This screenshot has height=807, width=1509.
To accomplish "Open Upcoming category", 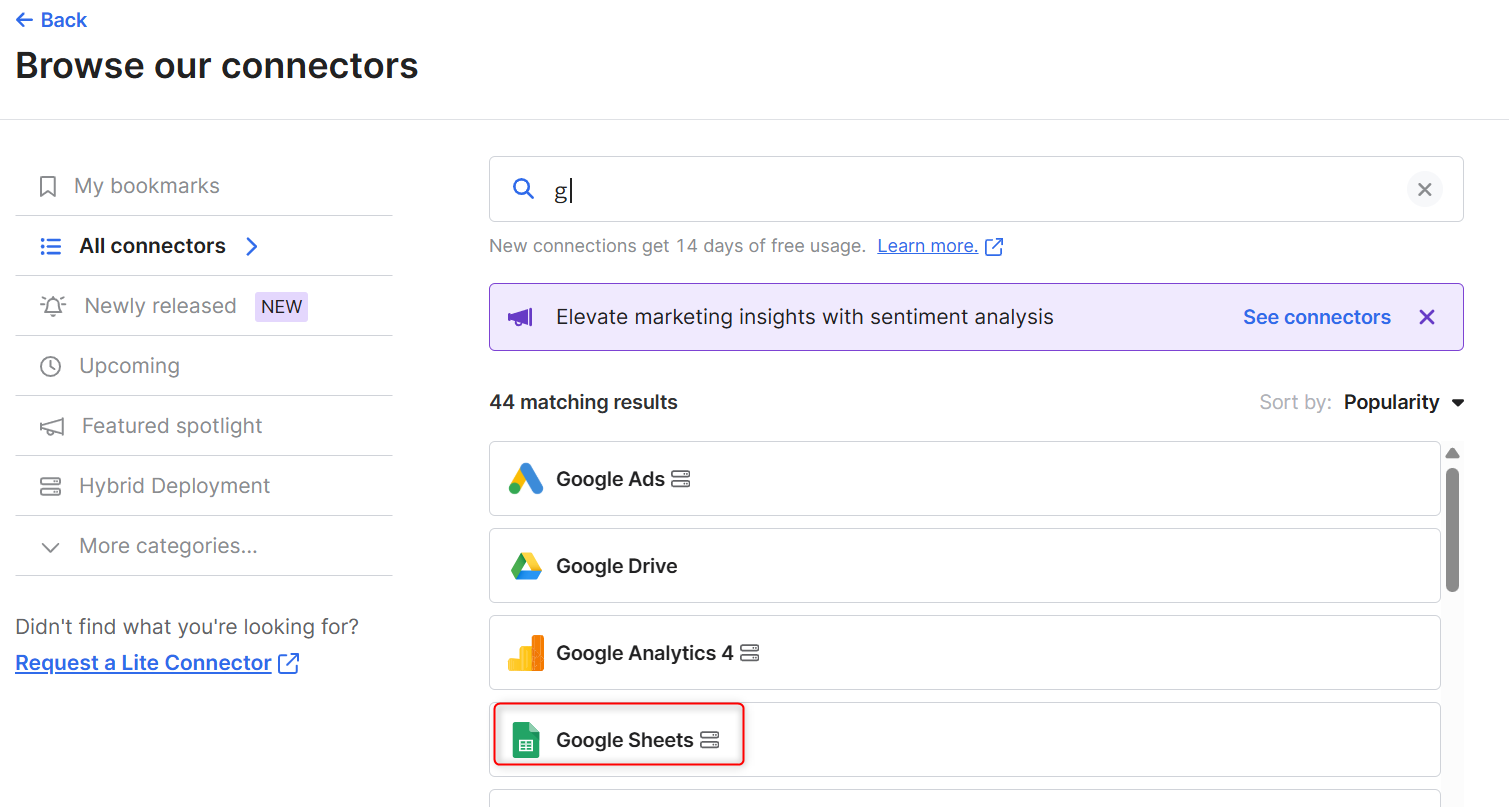I will click(204, 366).
